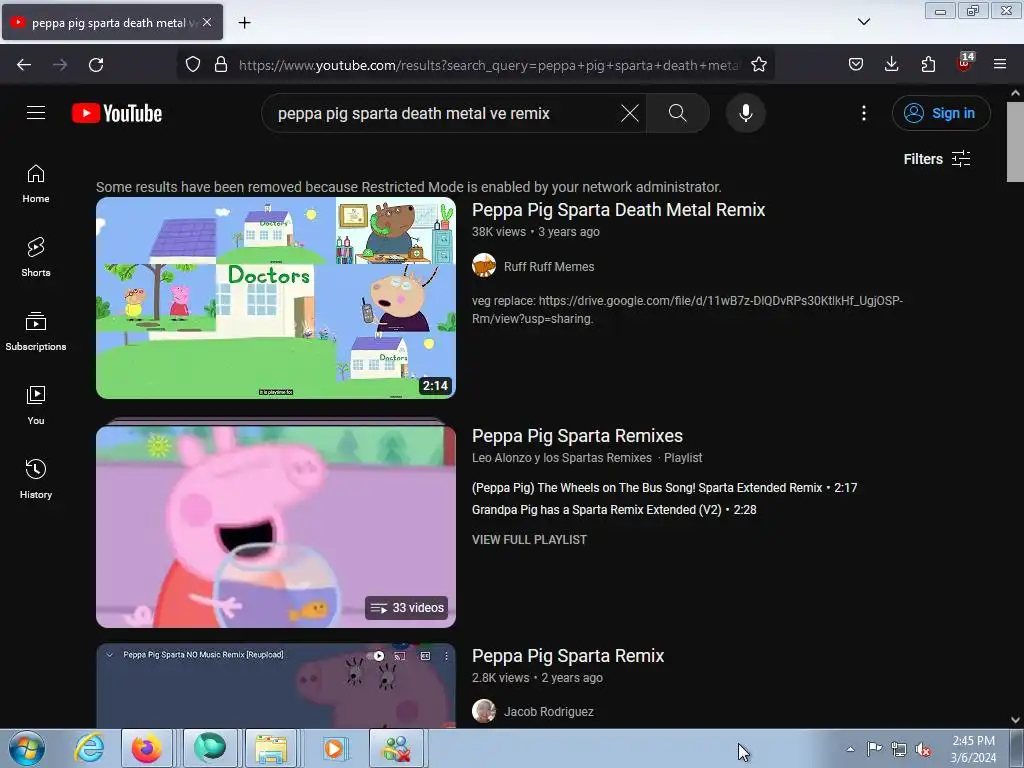Launch Internet Explorer from the taskbar
Screen dimensions: 1024x768
pos(89,748)
